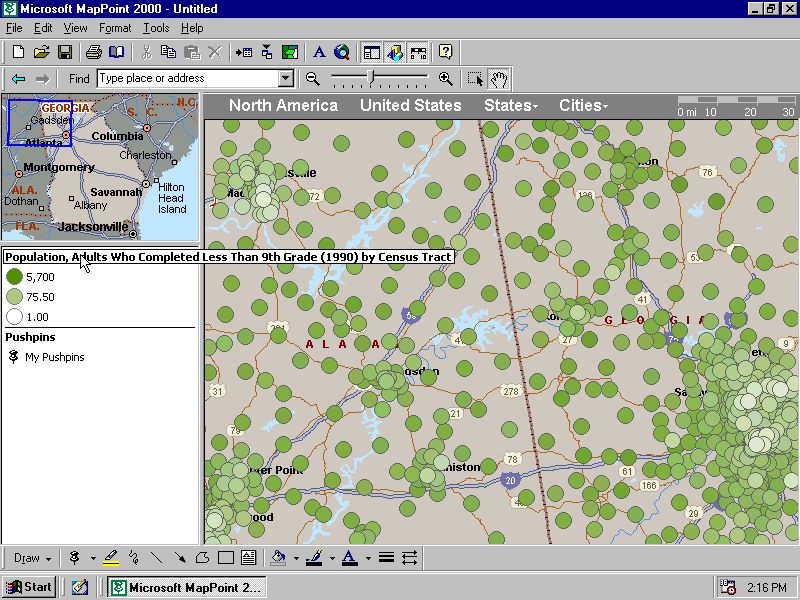The width and height of the screenshot is (800, 600).
Task: Click the globe with magnifier icon
Action: 342,52
